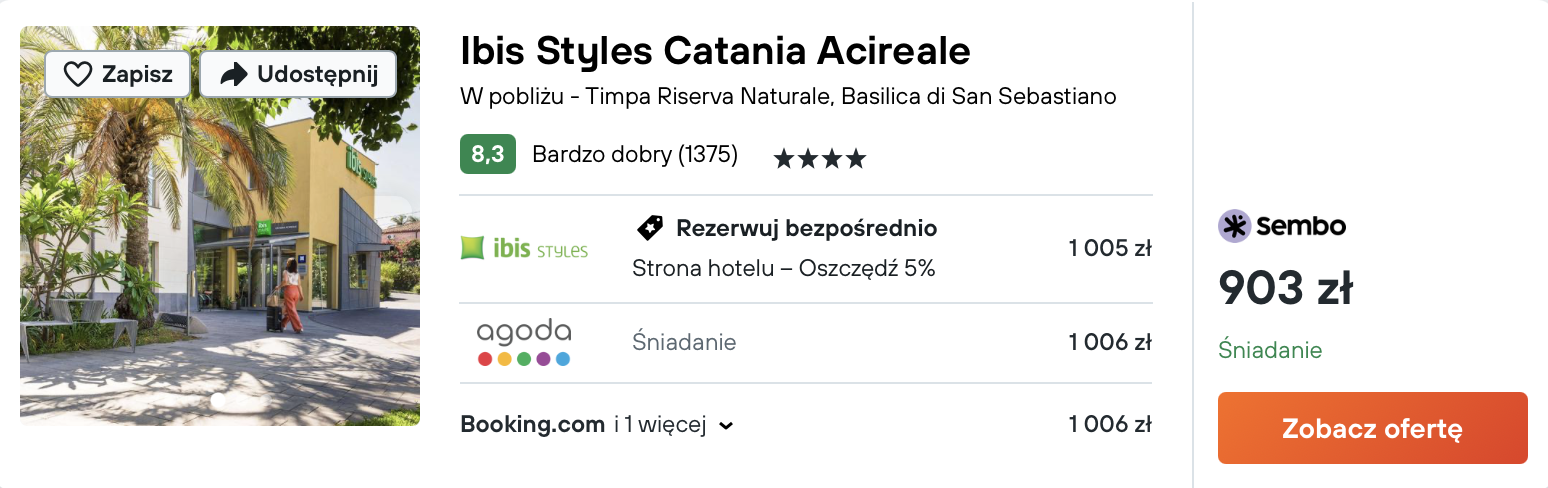Open the Booking.com offers row
The image size is (1548, 488).
tap(806, 424)
